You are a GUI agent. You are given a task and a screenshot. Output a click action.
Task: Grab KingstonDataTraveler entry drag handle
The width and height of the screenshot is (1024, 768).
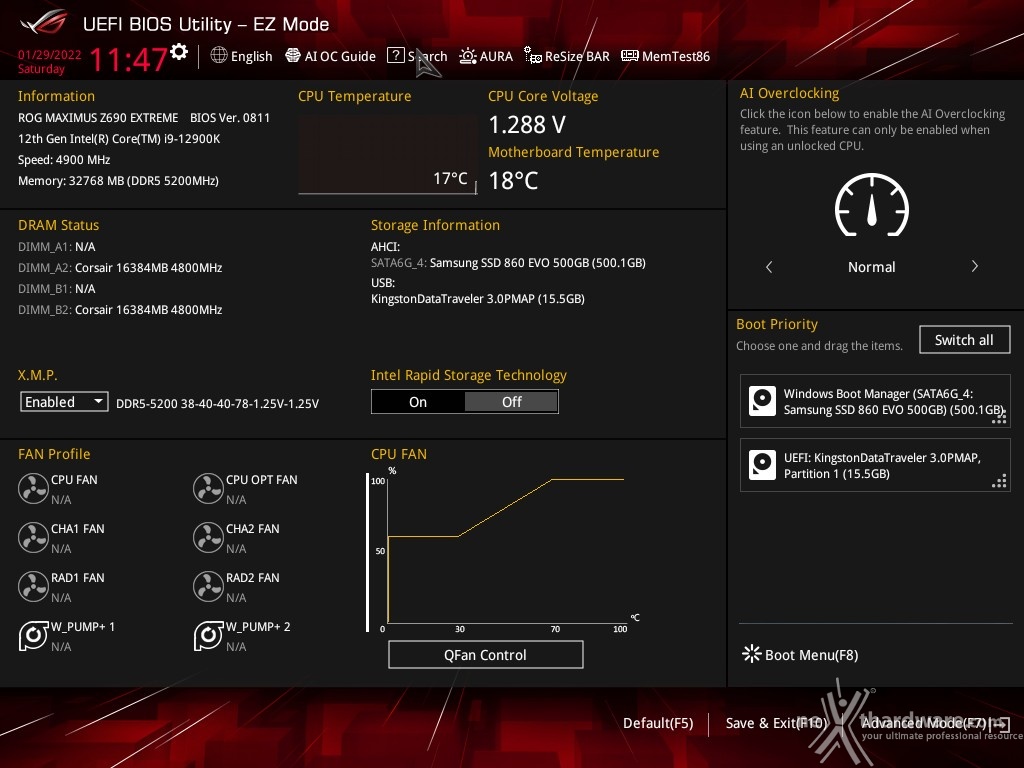click(x=999, y=481)
